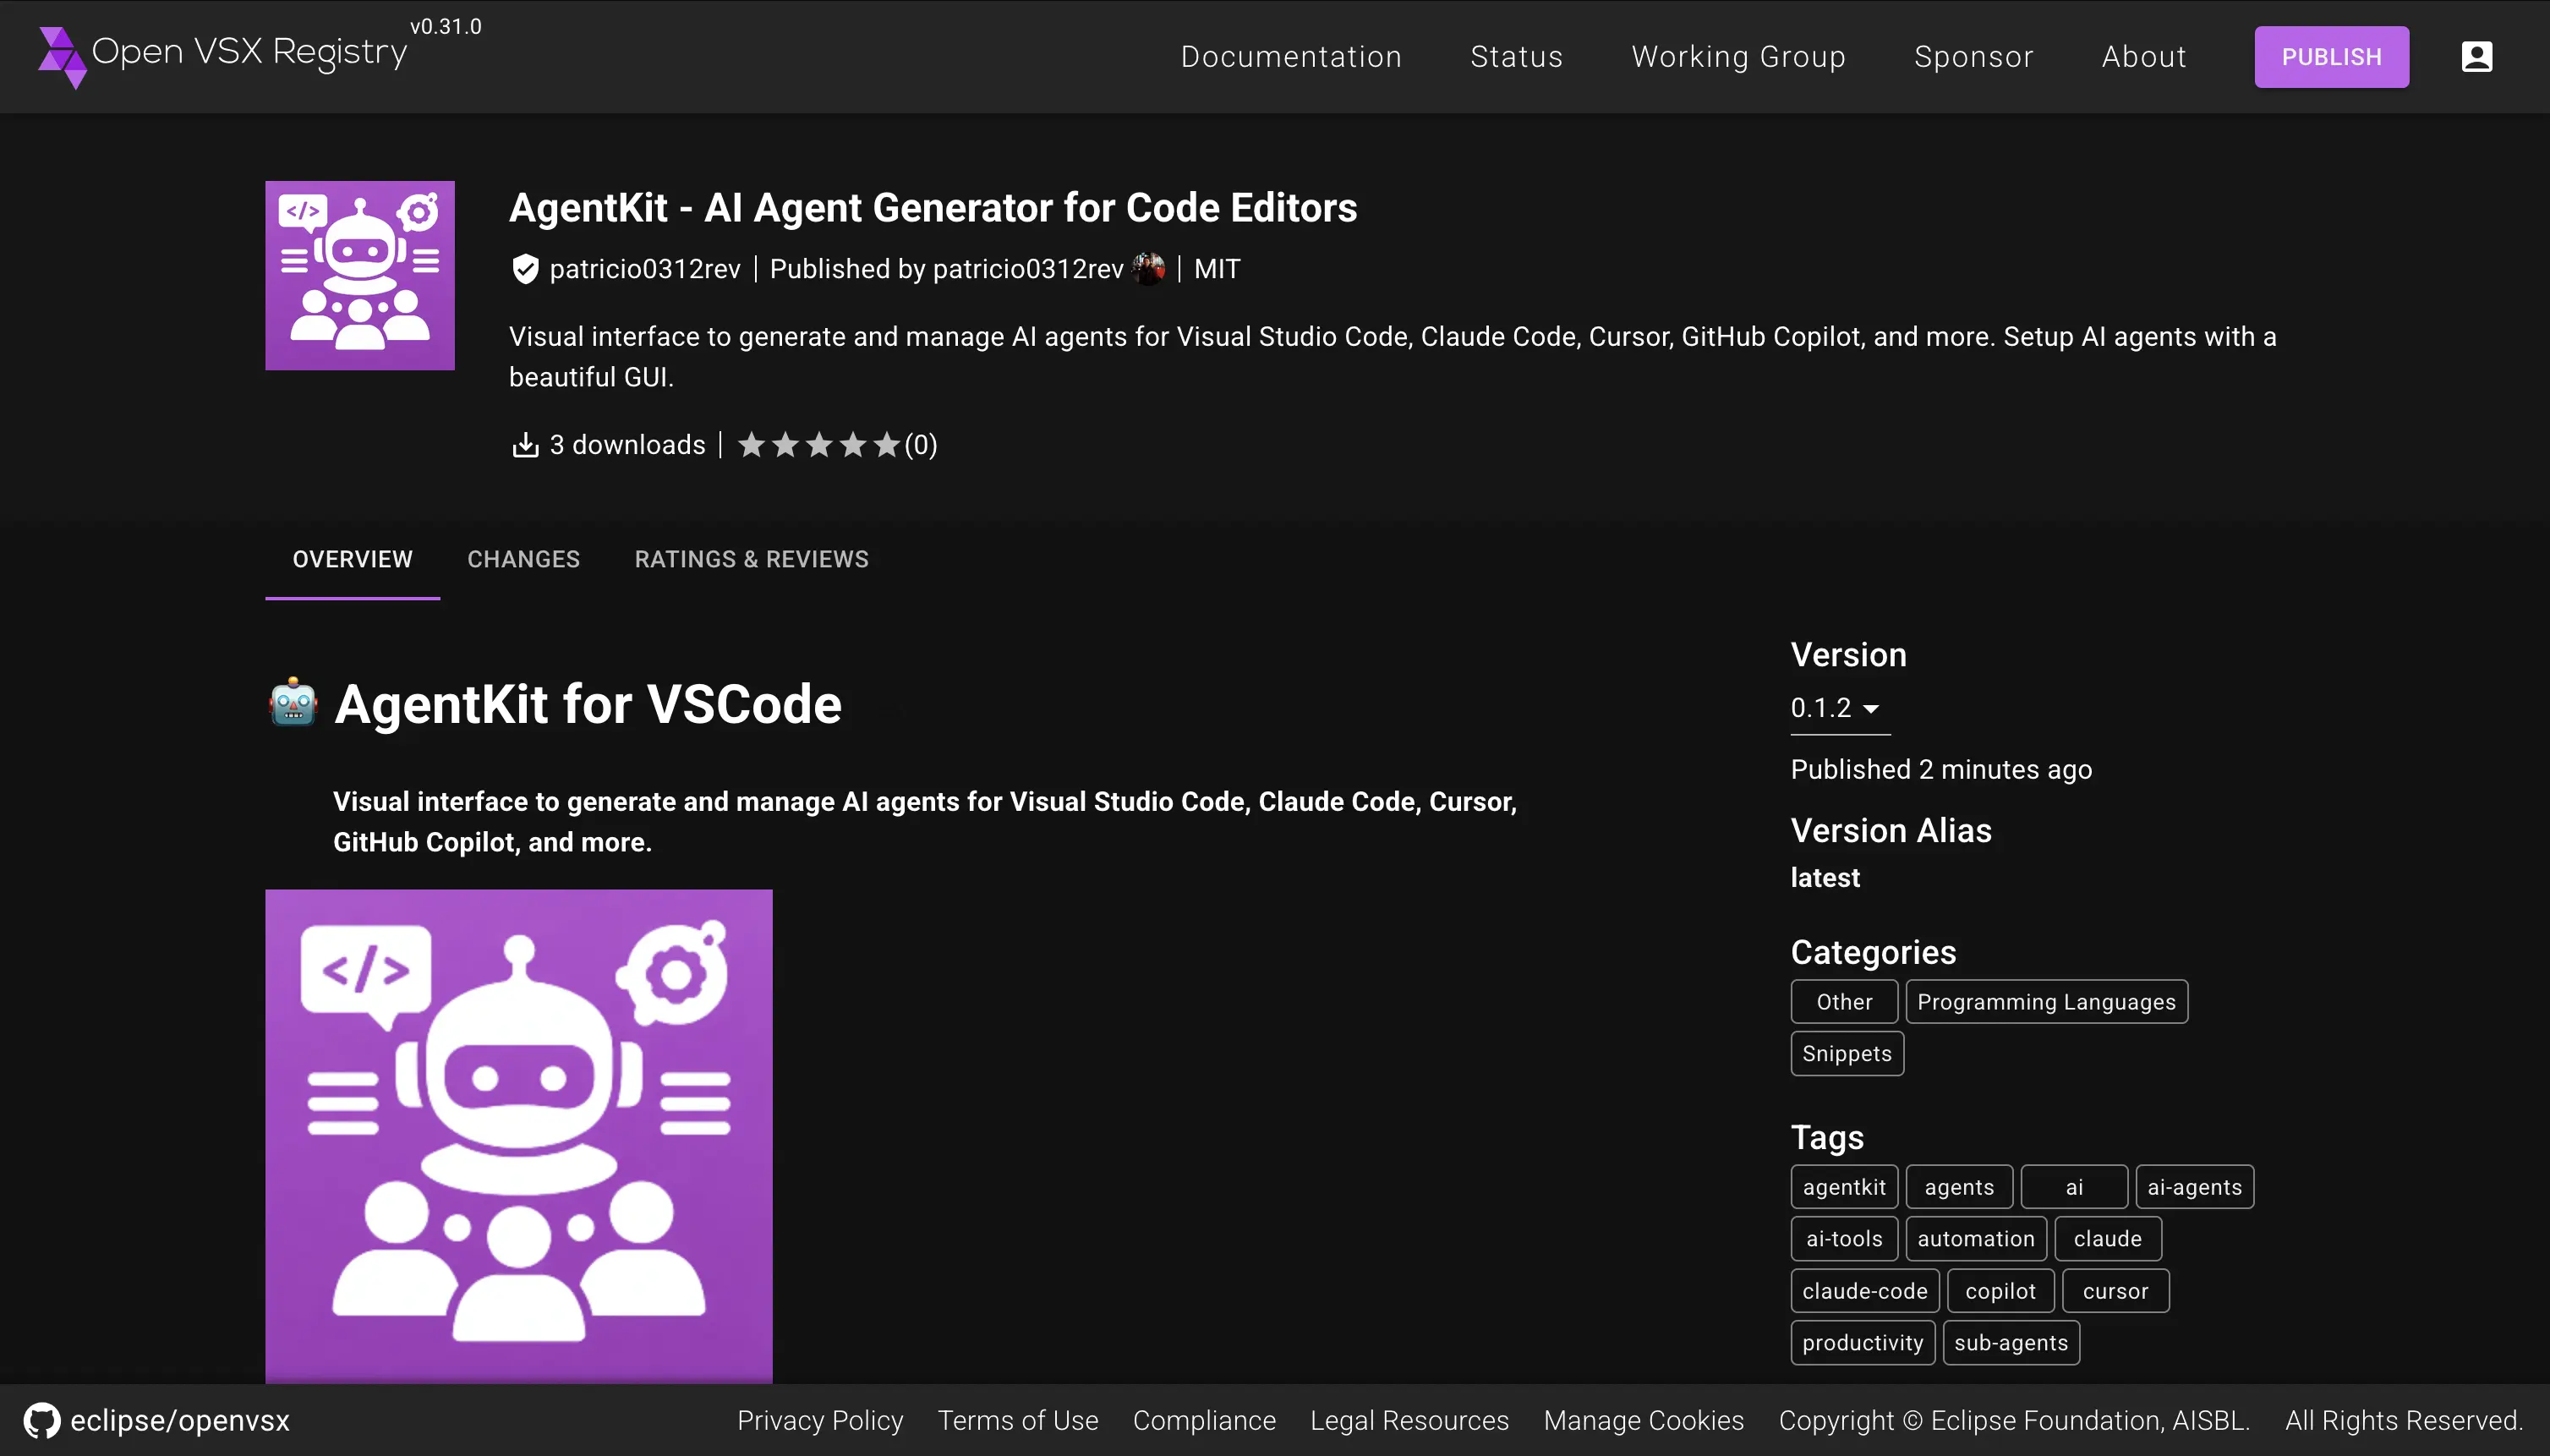The width and height of the screenshot is (2550, 1456).
Task: Click the Categories section heading
Action: [1873, 952]
